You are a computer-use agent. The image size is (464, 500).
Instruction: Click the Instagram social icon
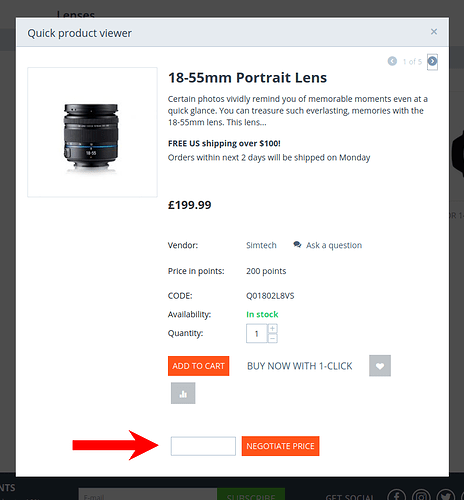(x=421, y=495)
